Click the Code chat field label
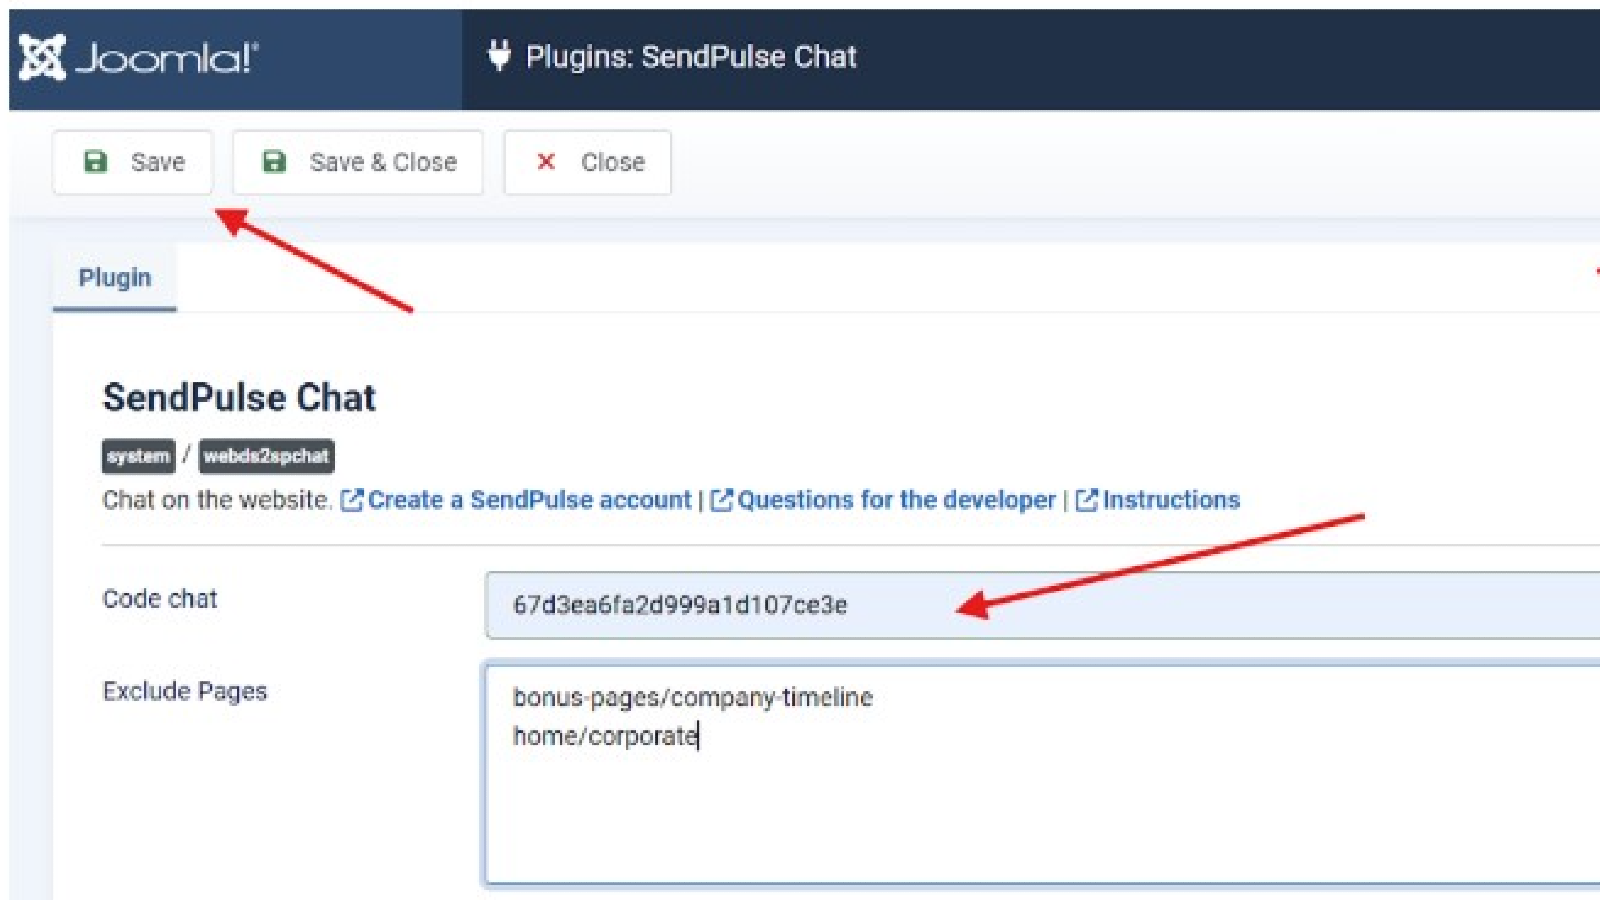The image size is (1600, 900). click(x=160, y=599)
